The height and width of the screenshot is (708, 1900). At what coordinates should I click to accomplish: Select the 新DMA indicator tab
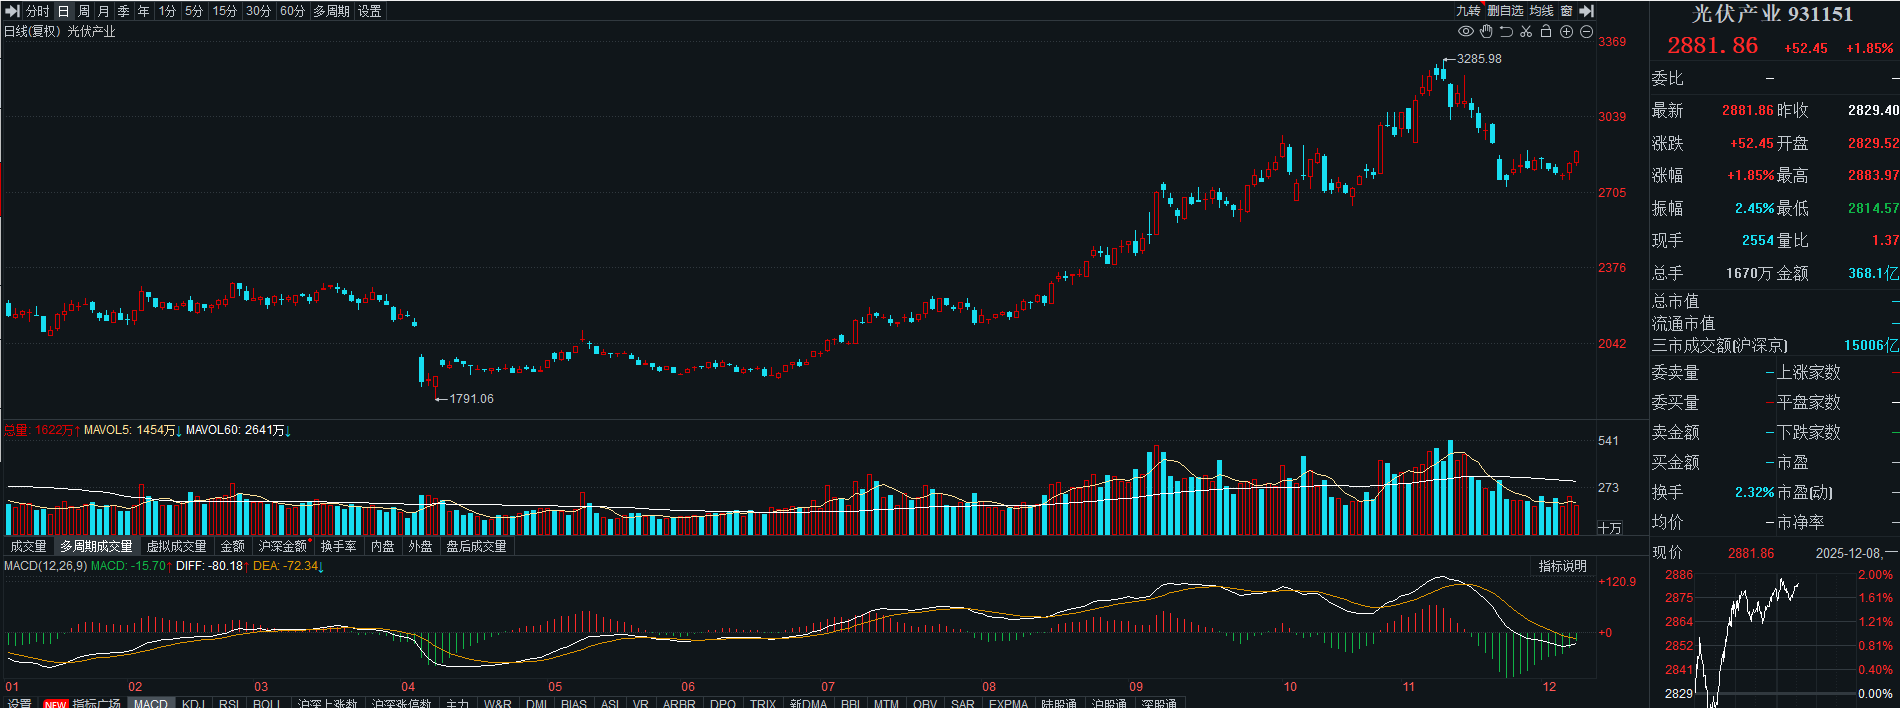[x=808, y=703]
